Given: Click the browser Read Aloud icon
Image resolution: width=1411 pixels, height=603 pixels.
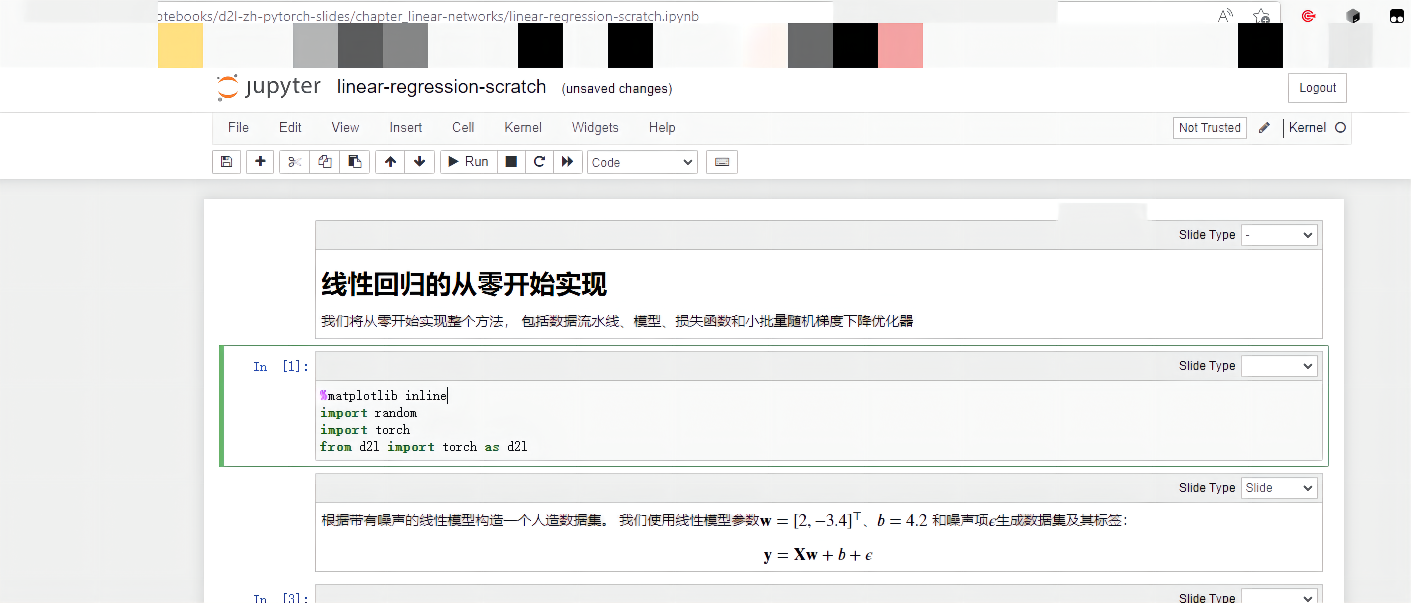Looking at the screenshot, I should pos(1225,16).
